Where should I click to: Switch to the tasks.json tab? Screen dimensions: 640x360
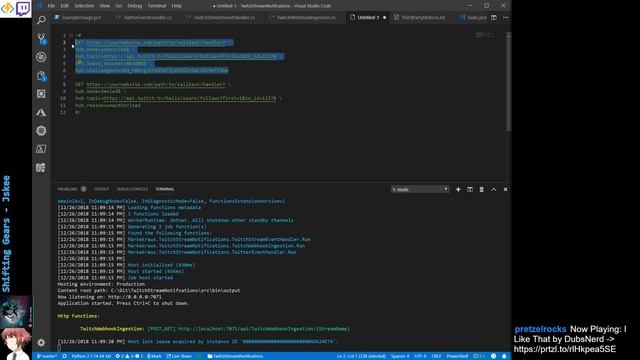473,18
